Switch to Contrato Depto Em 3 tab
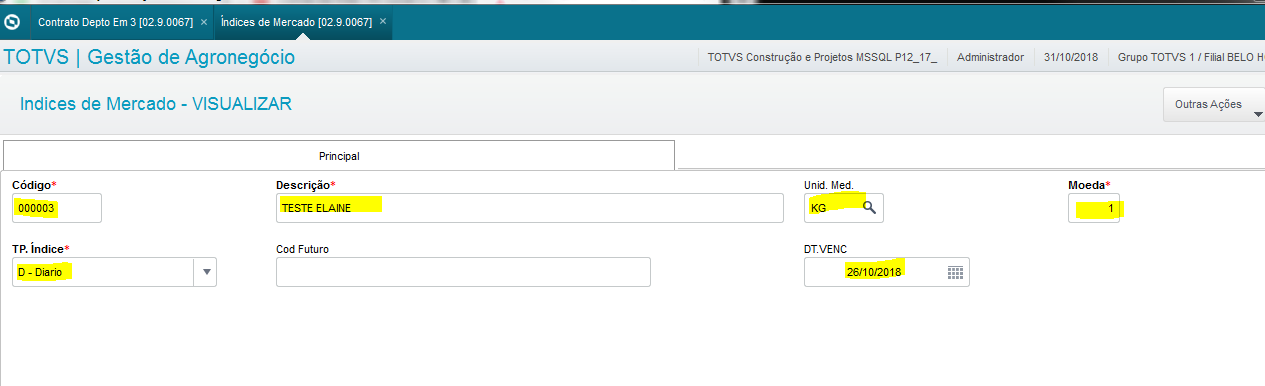 pos(115,21)
